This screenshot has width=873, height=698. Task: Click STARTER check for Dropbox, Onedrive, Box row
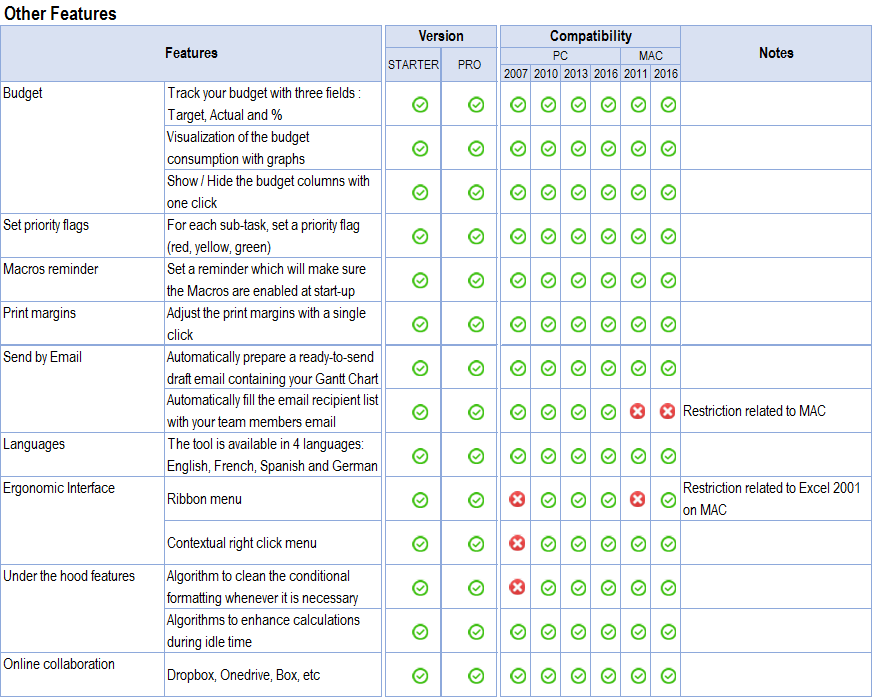coord(420,676)
